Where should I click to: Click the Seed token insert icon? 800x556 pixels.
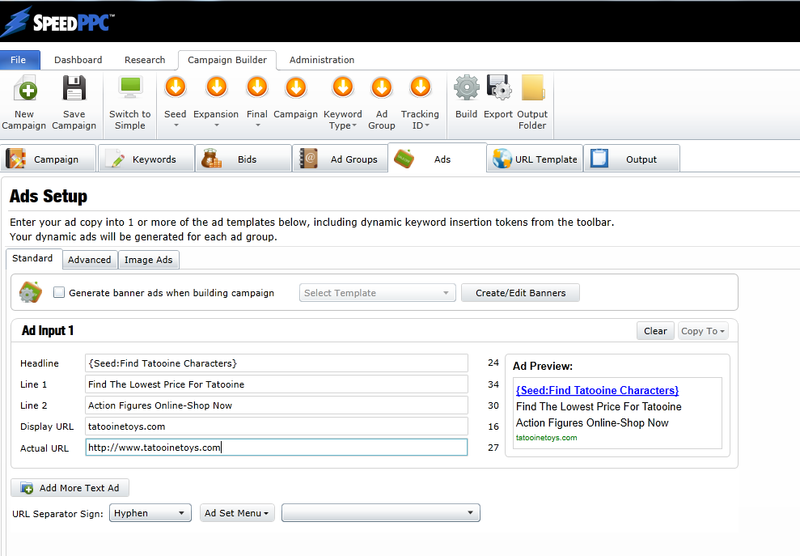point(175,88)
